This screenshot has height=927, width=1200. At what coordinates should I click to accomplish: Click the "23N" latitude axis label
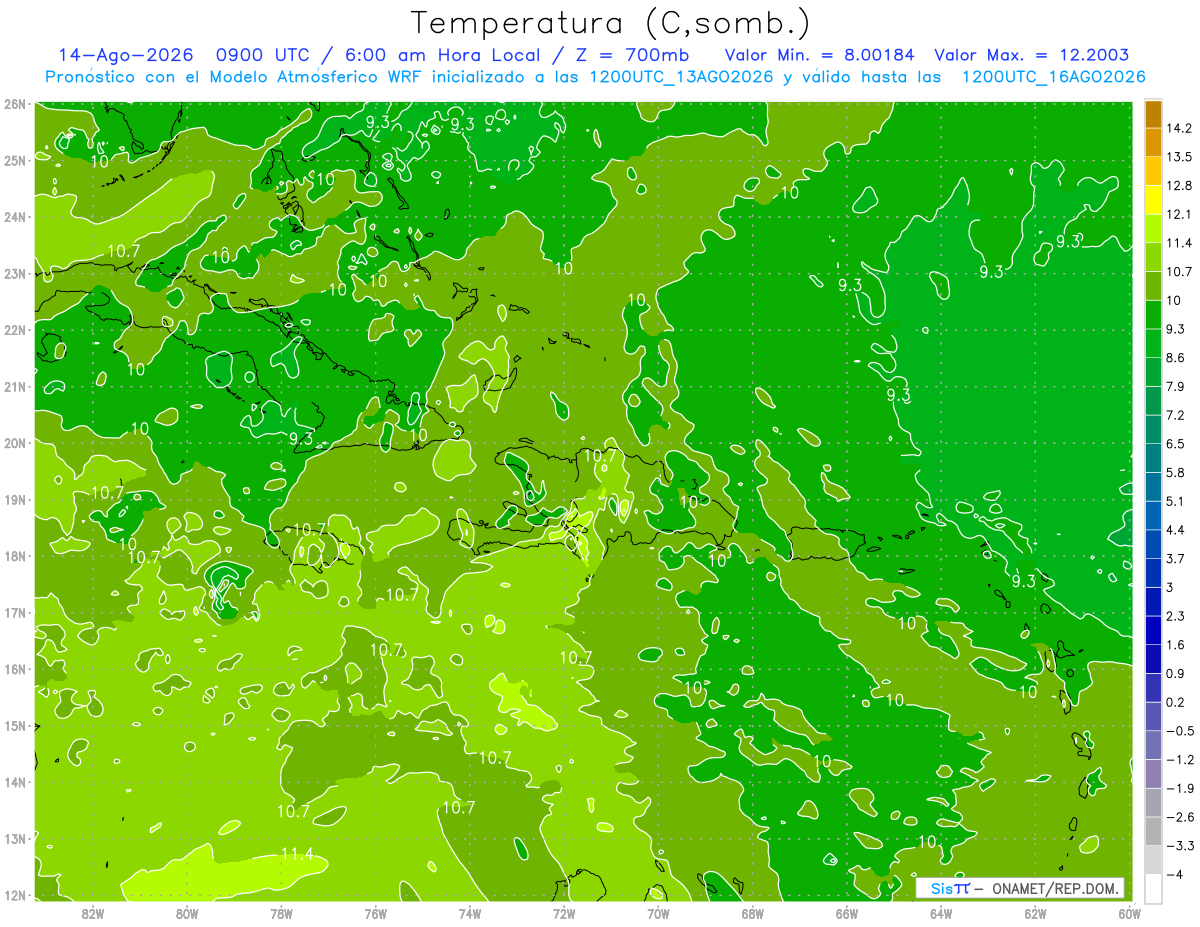pos(15,273)
